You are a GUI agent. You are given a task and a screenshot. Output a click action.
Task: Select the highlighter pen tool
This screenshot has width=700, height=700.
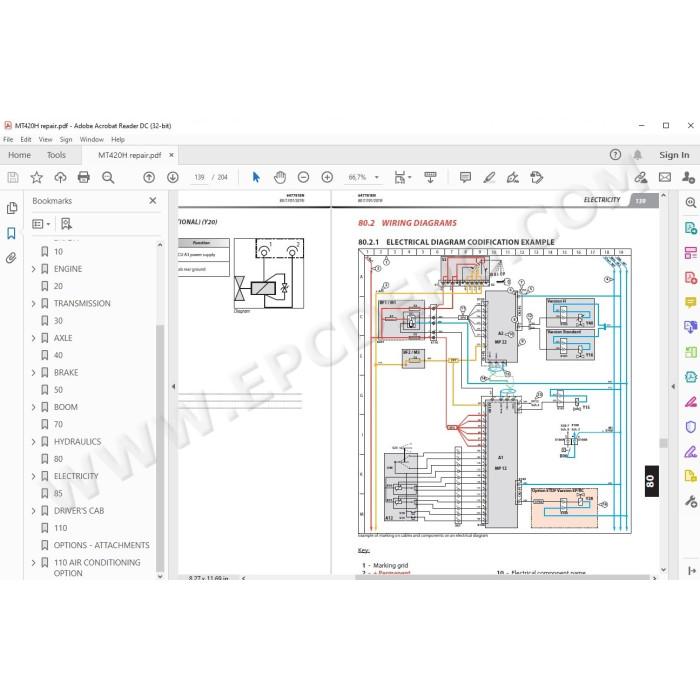pyautogui.click(x=489, y=177)
